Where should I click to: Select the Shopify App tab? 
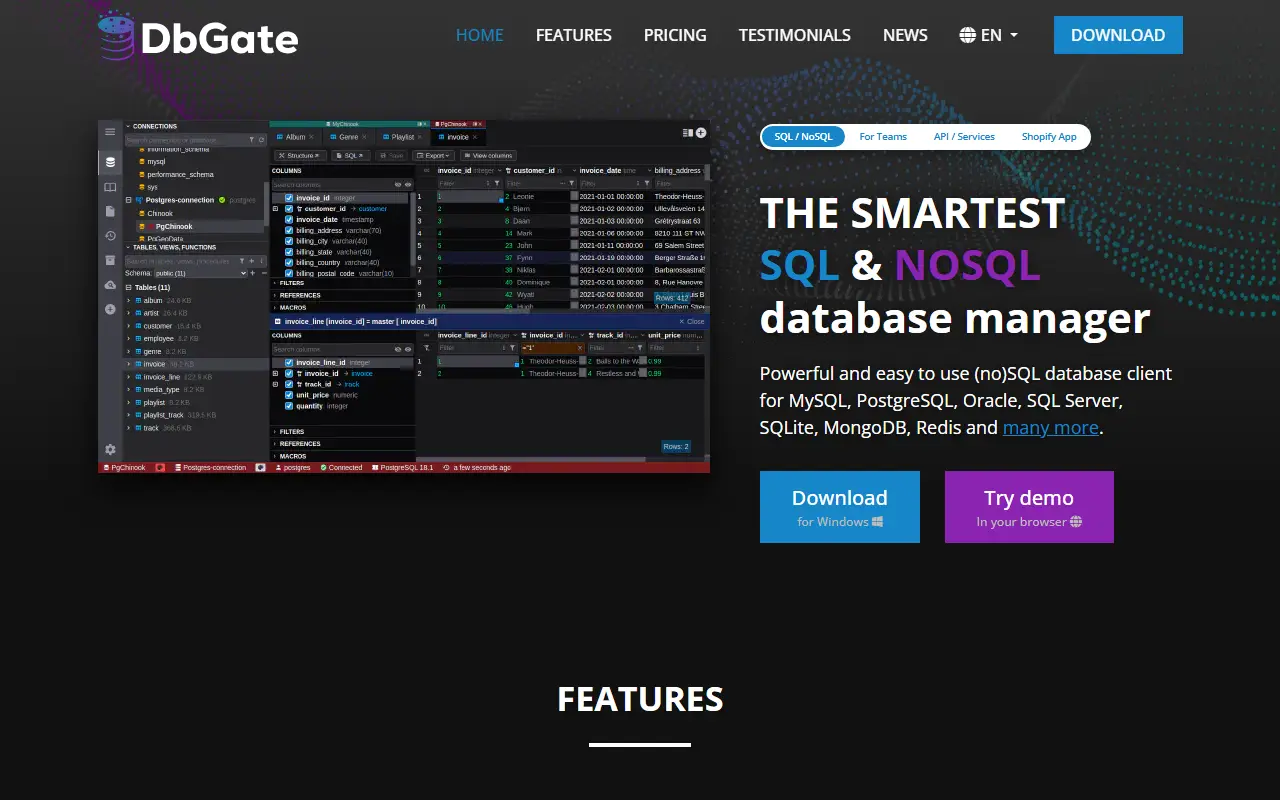tap(1049, 137)
